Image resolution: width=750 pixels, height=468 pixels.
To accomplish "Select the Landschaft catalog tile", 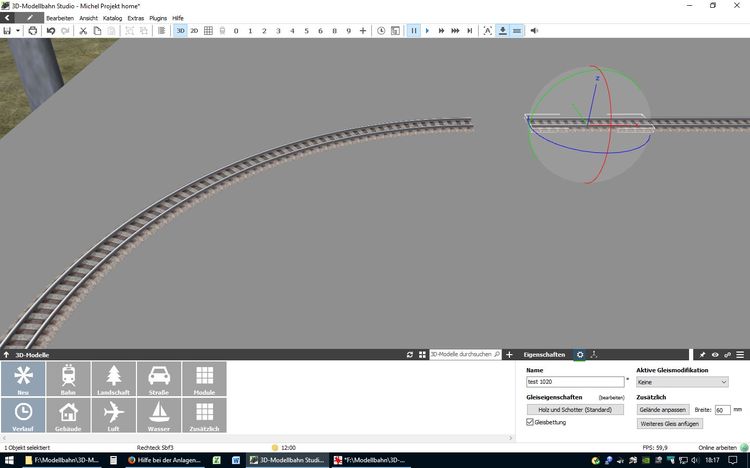I will pos(113,379).
